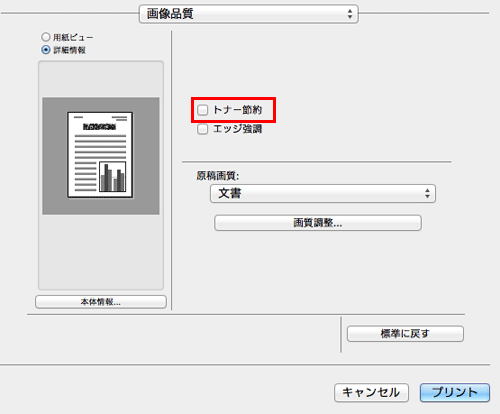Click the arrows on the 文書 popup

click(427, 193)
